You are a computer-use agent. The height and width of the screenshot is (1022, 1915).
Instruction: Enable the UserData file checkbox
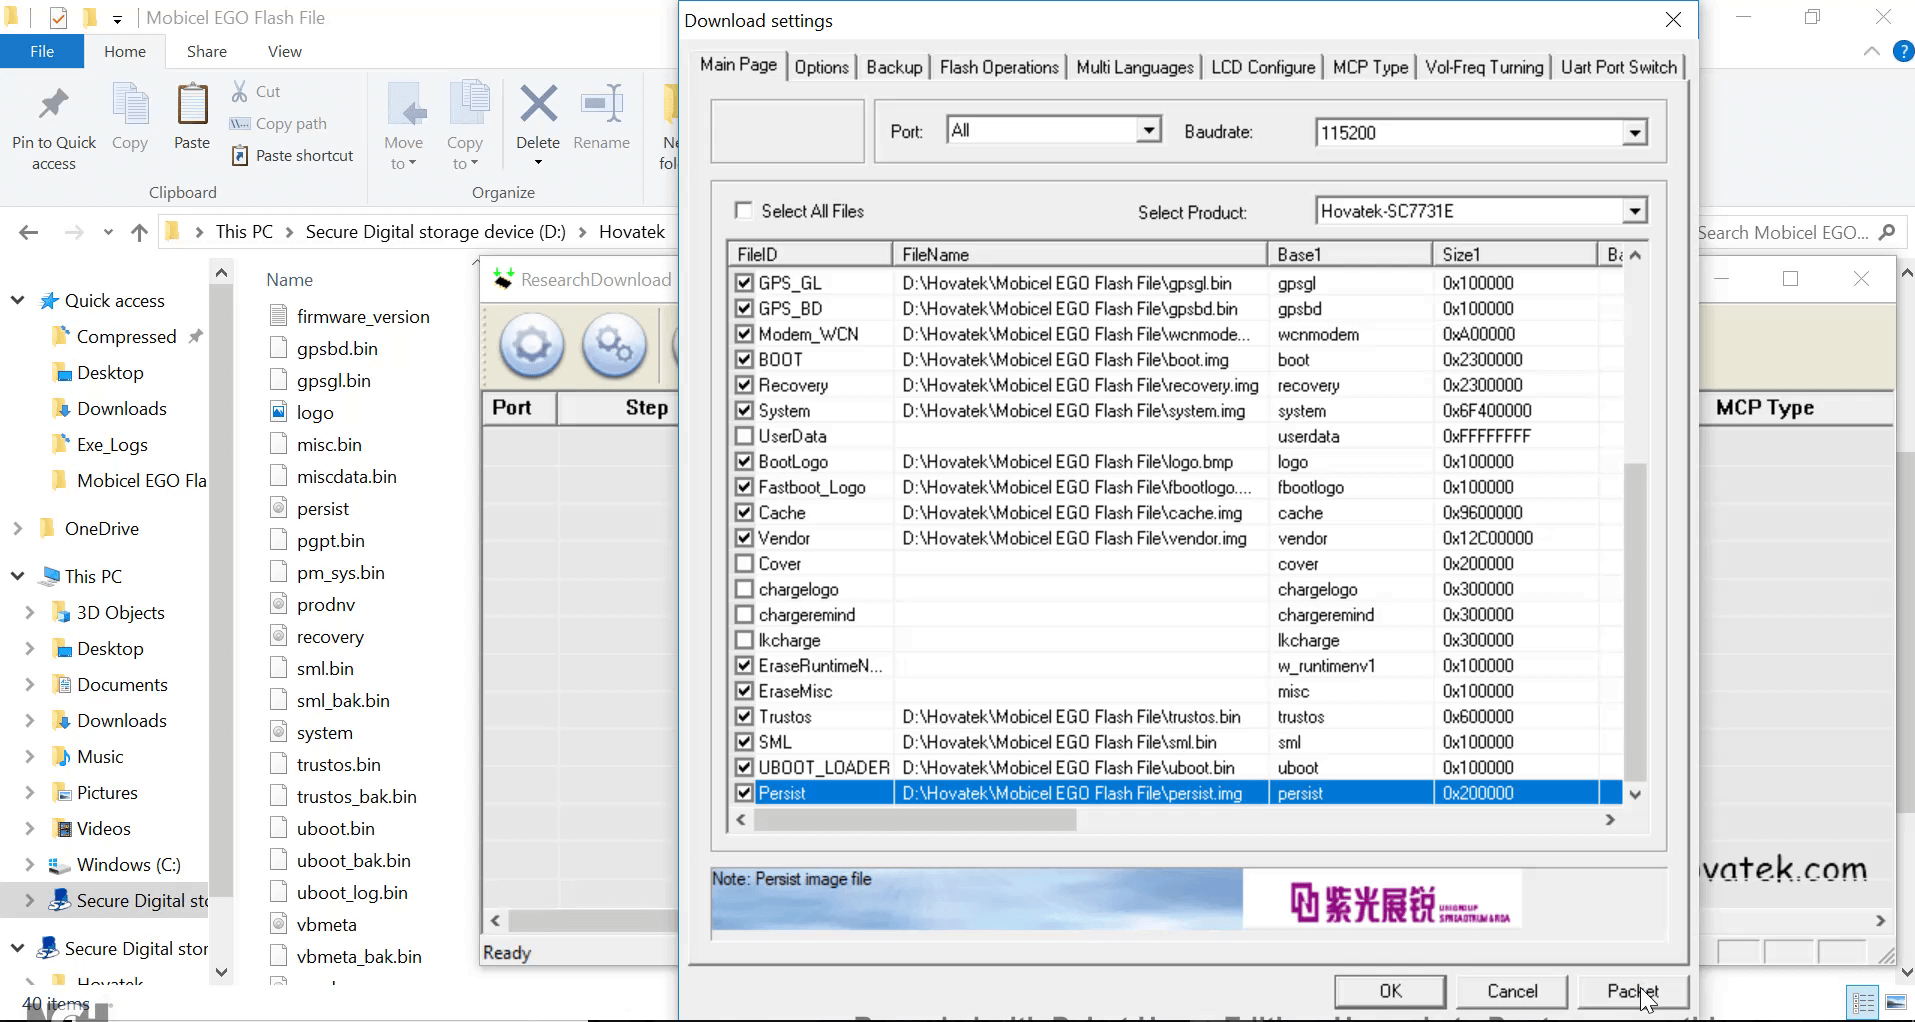pyautogui.click(x=744, y=435)
